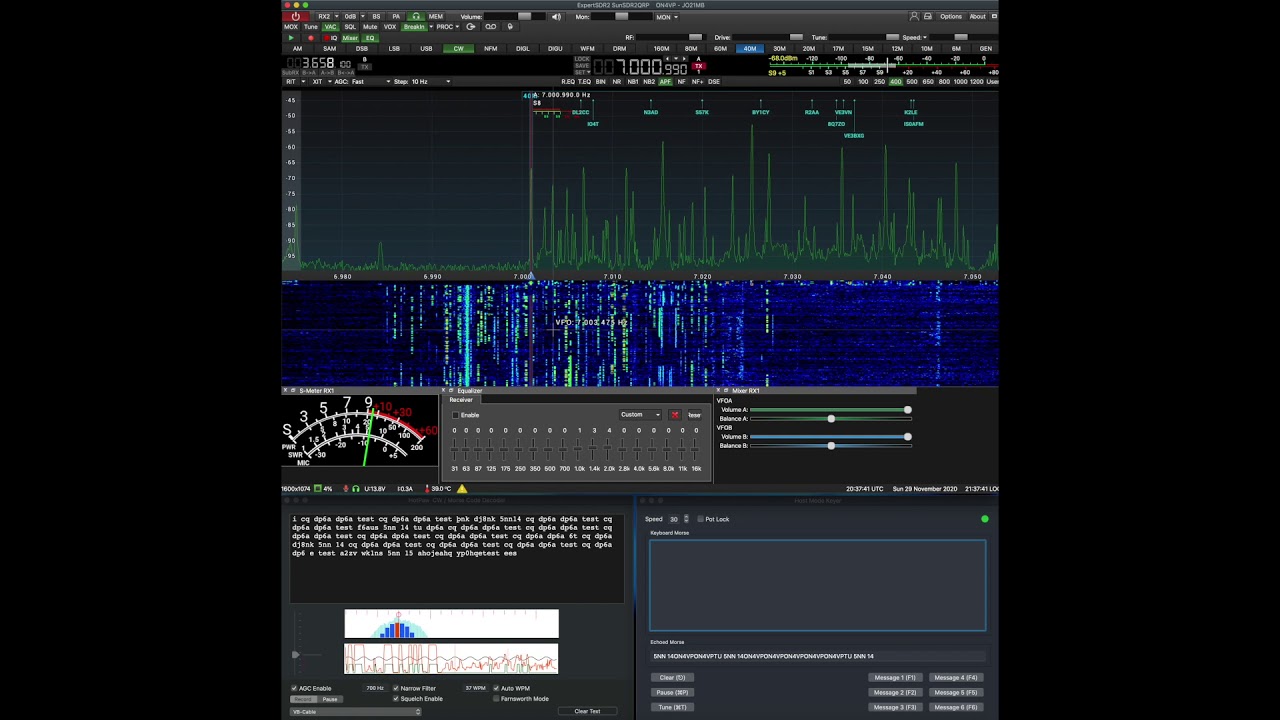Click the Keyboard Morse text area

click(x=818, y=586)
